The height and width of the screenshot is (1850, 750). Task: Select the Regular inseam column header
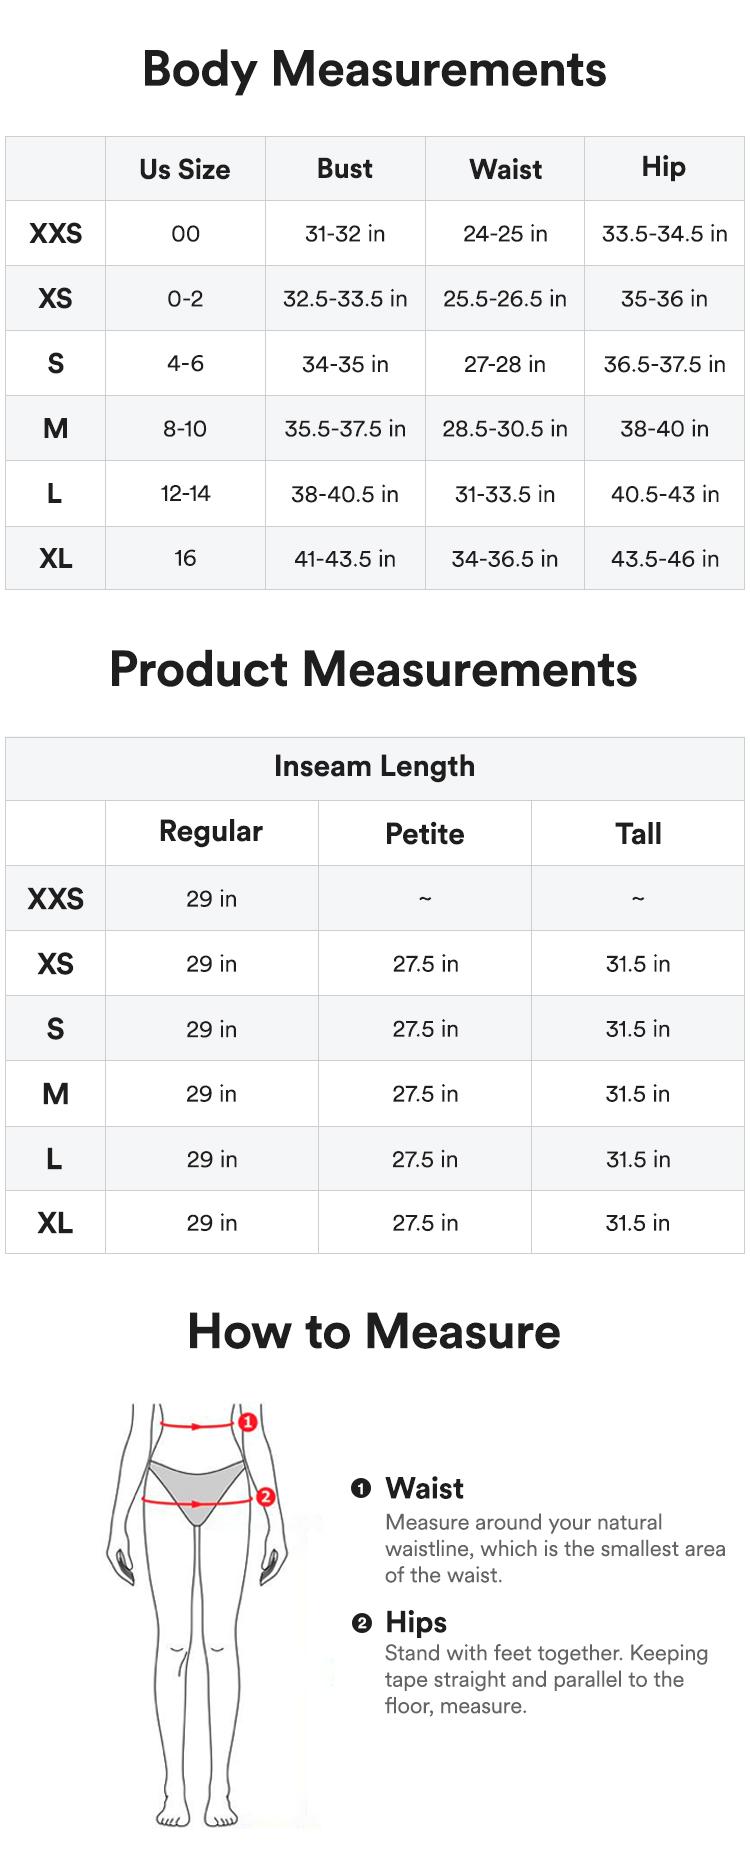click(211, 832)
